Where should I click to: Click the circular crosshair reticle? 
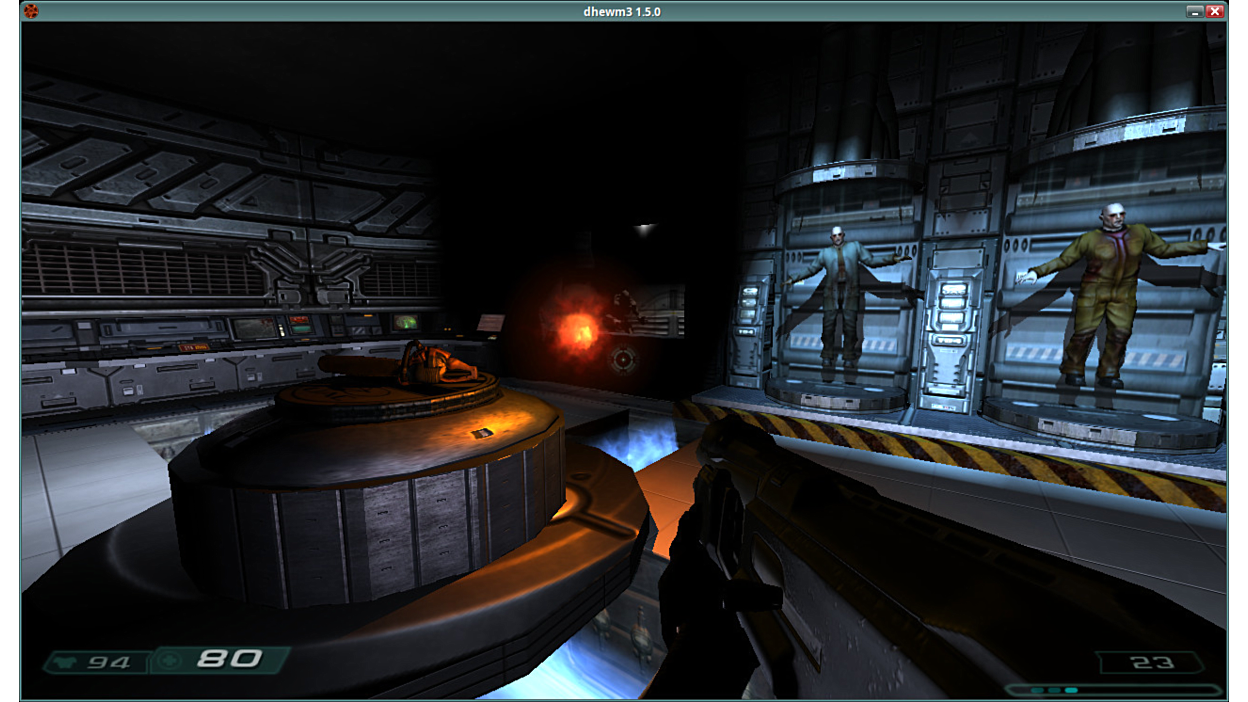tap(624, 358)
